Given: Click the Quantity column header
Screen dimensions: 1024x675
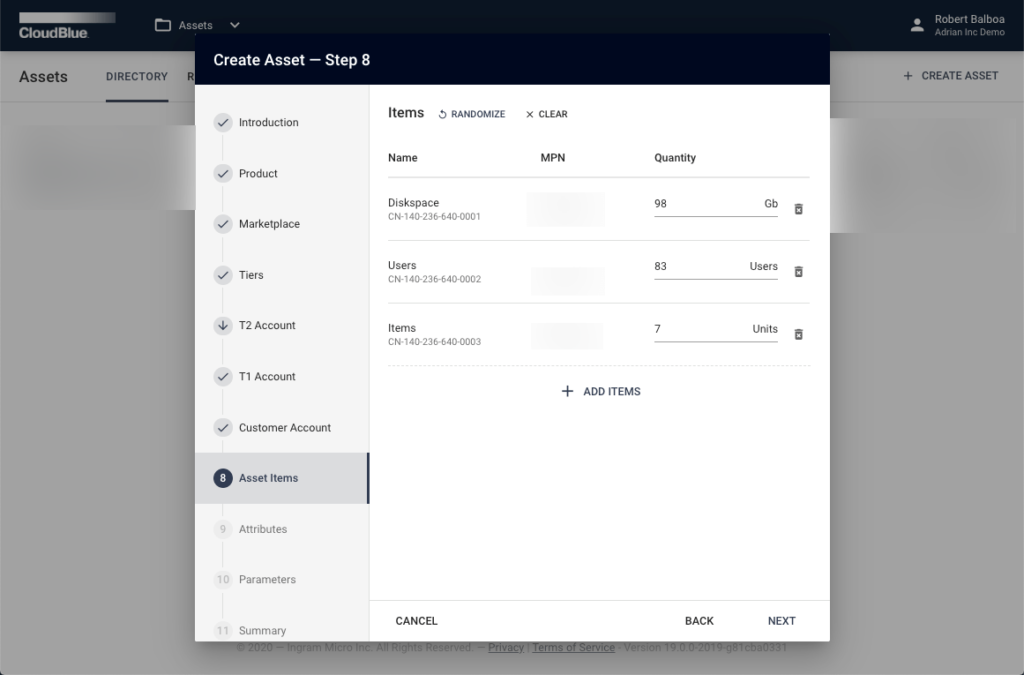Looking at the screenshot, I should pyautogui.click(x=675, y=157).
